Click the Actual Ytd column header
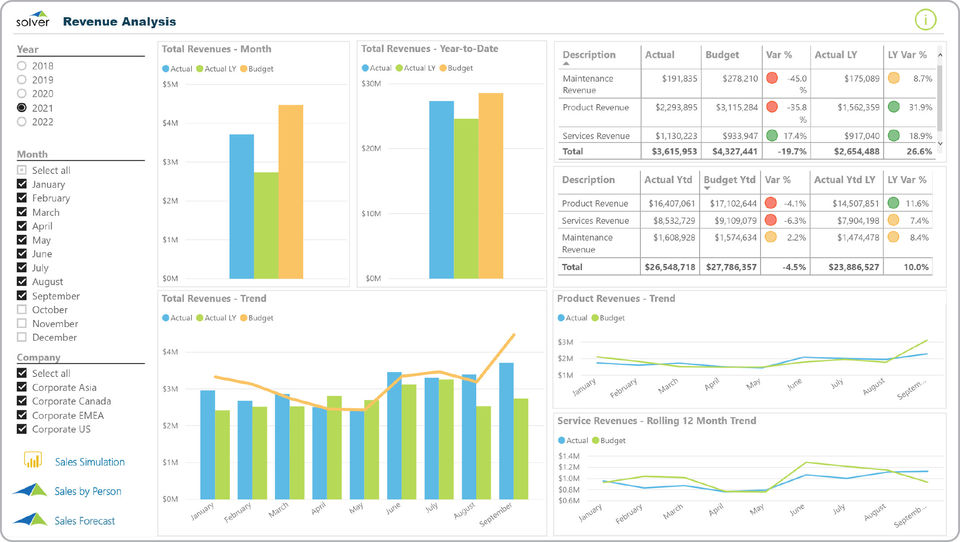 point(668,179)
